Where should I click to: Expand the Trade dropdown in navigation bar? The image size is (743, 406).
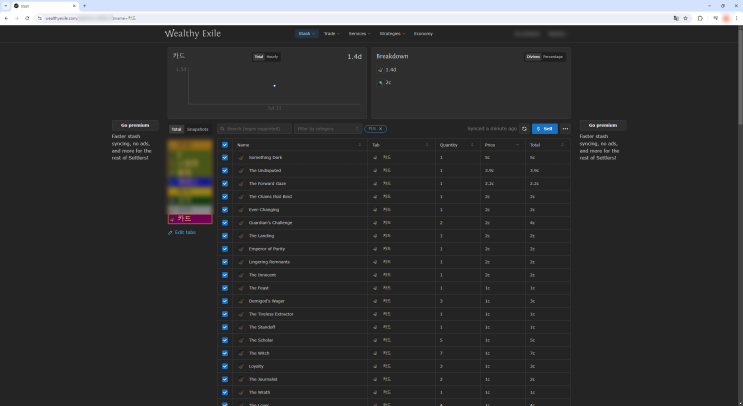click(332, 33)
